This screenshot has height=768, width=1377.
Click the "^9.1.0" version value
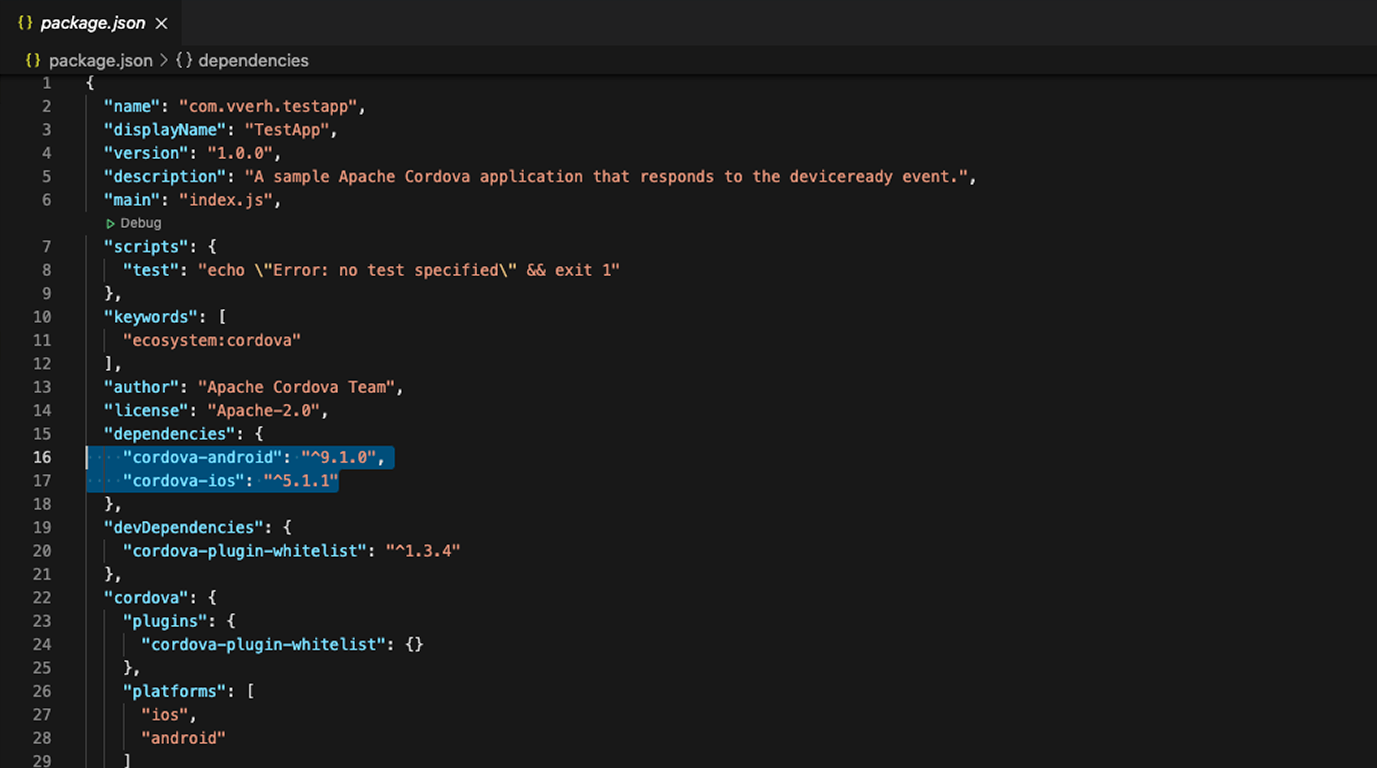(x=338, y=457)
